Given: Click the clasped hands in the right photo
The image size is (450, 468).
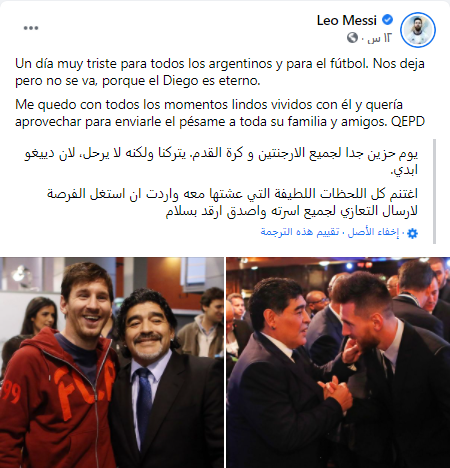Looking at the screenshot, I should [335, 392].
